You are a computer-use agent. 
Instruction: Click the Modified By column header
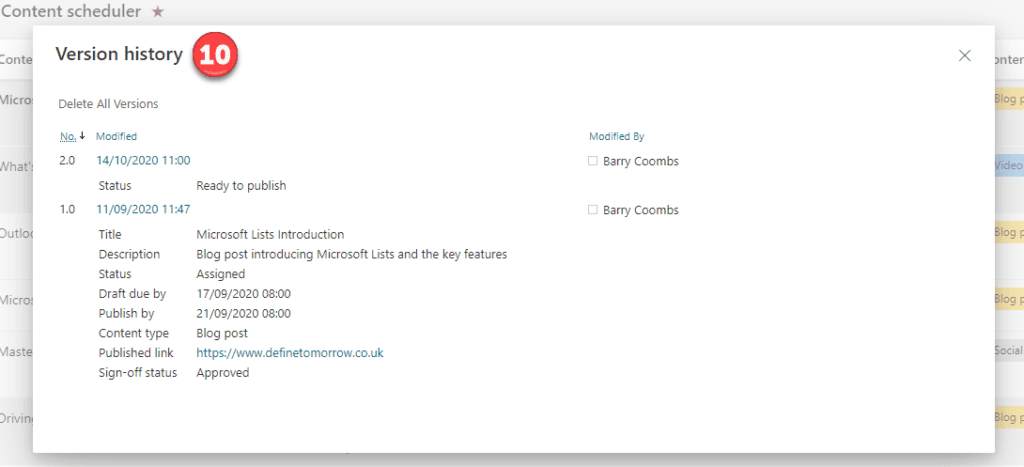tap(616, 137)
